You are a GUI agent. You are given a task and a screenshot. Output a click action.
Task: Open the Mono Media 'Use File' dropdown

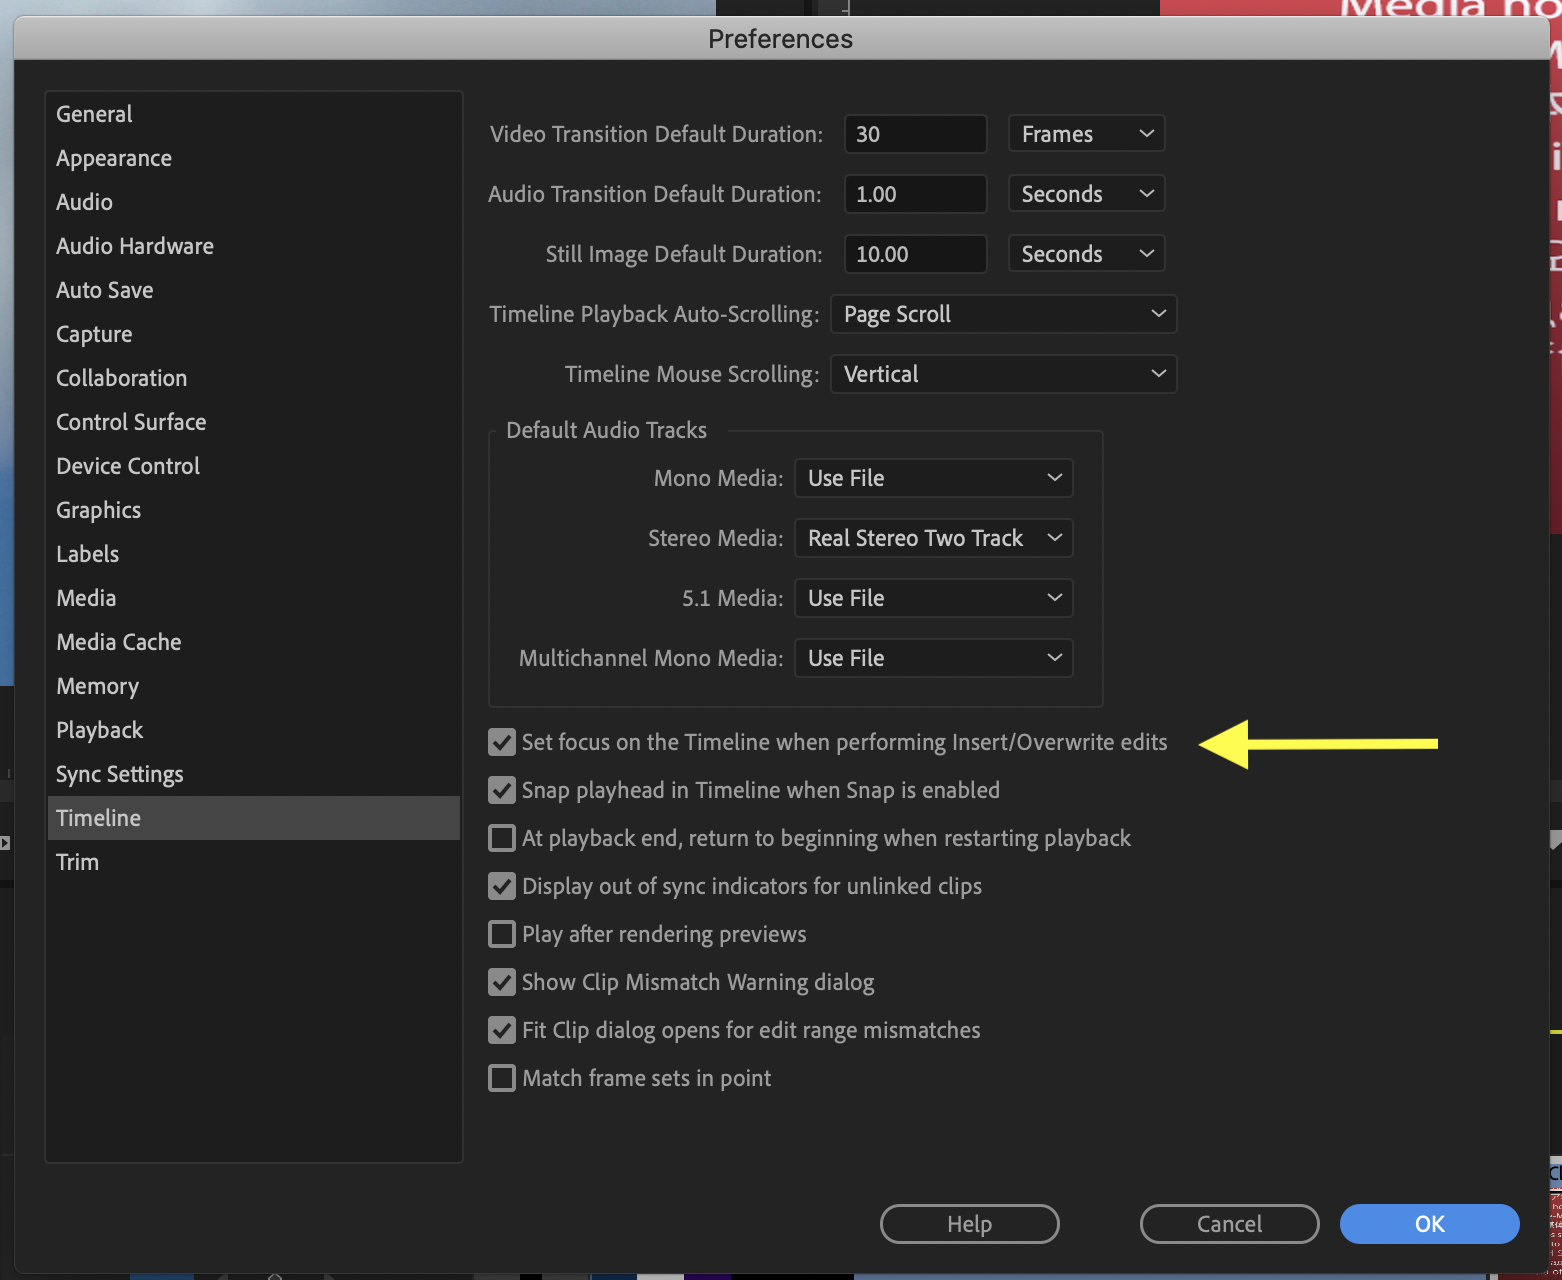932,478
